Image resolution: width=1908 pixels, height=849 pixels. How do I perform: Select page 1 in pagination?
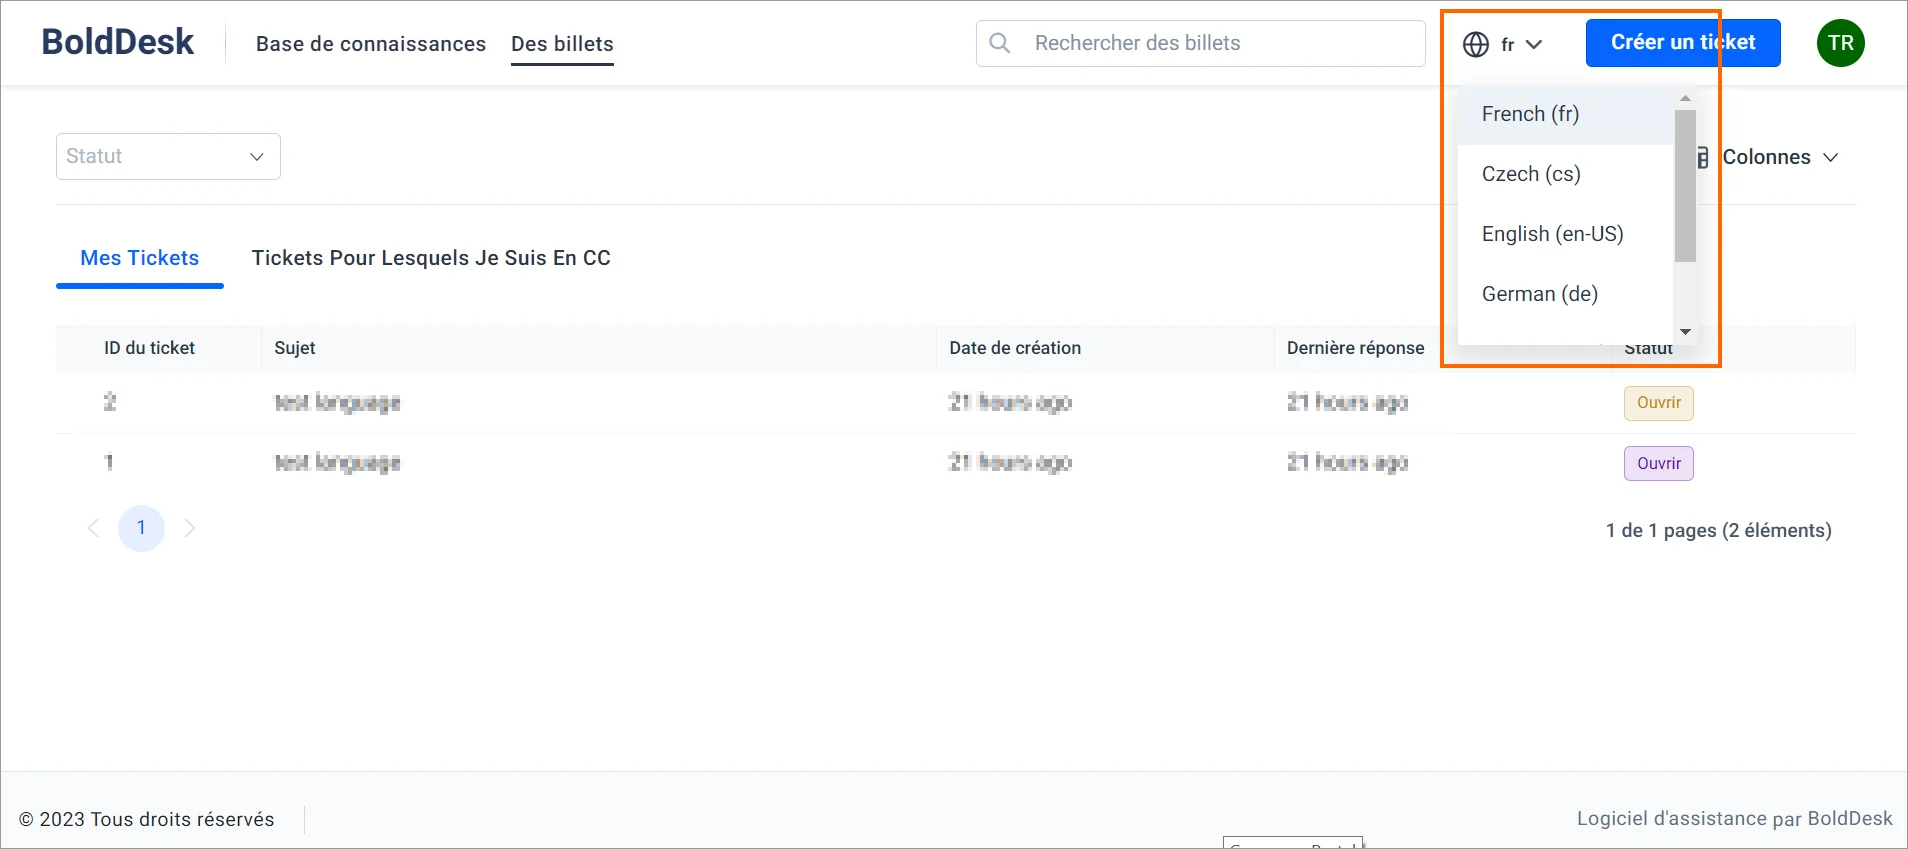point(141,528)
